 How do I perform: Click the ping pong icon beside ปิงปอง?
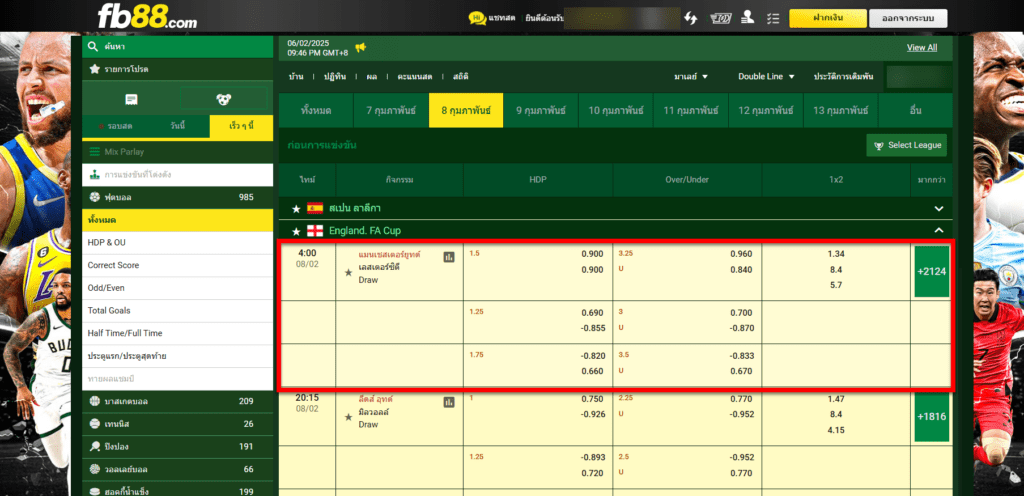tap(95, 447)
